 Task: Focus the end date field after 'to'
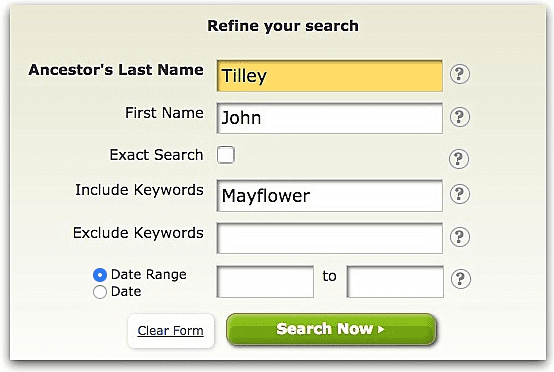(395, 282)
